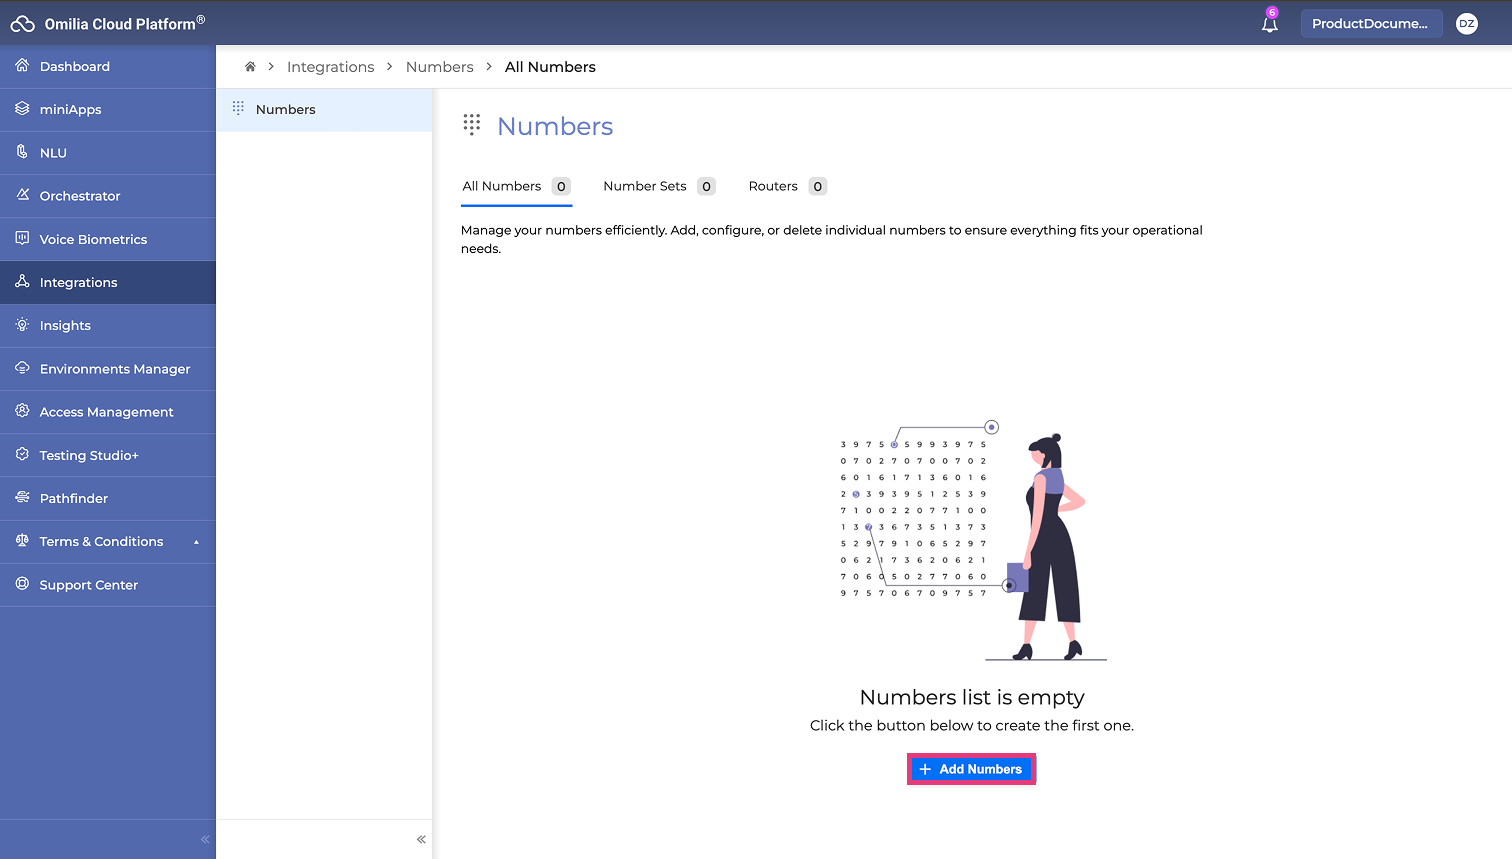
Task: Open Dashboard from the sidebar
Action: (75, 67)
